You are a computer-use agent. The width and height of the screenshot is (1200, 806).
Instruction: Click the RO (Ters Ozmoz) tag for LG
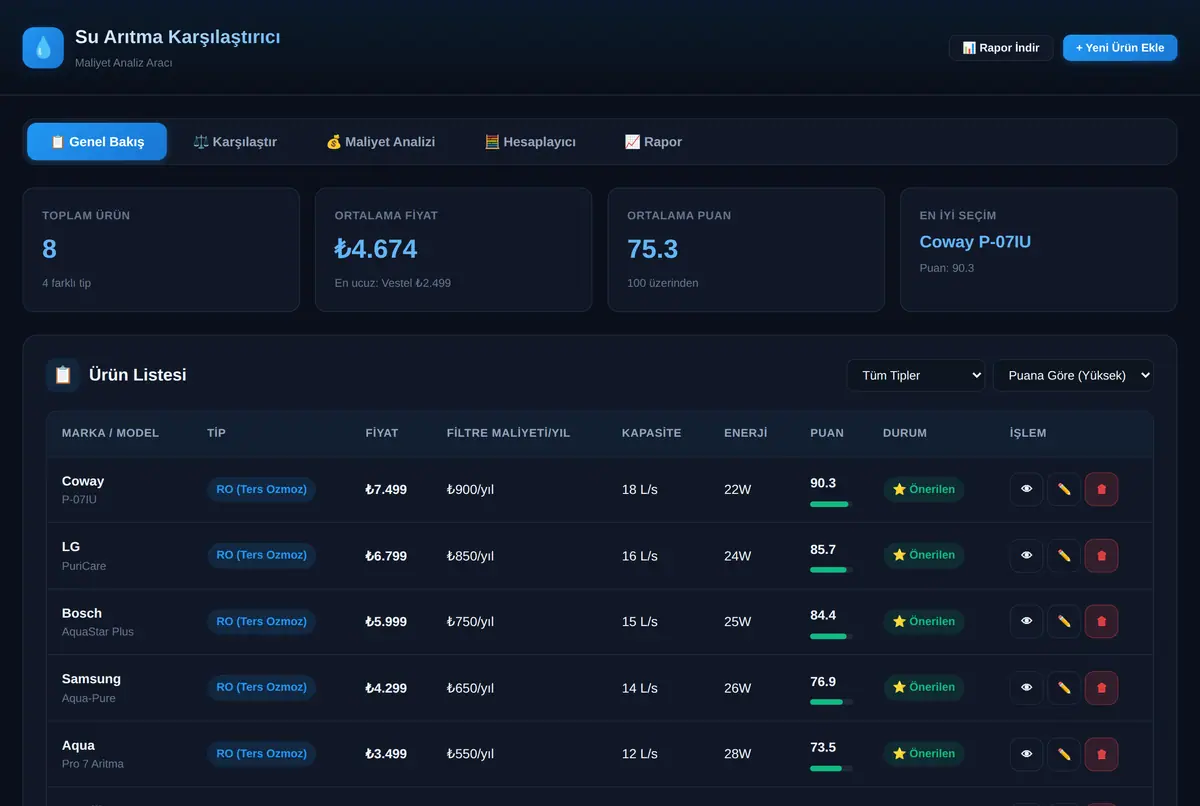tap(261, 555)
